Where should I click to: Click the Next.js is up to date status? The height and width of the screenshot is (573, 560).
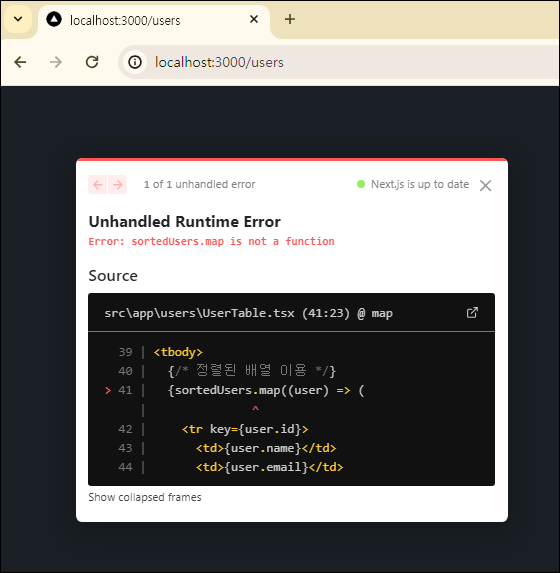click(413, 184)
